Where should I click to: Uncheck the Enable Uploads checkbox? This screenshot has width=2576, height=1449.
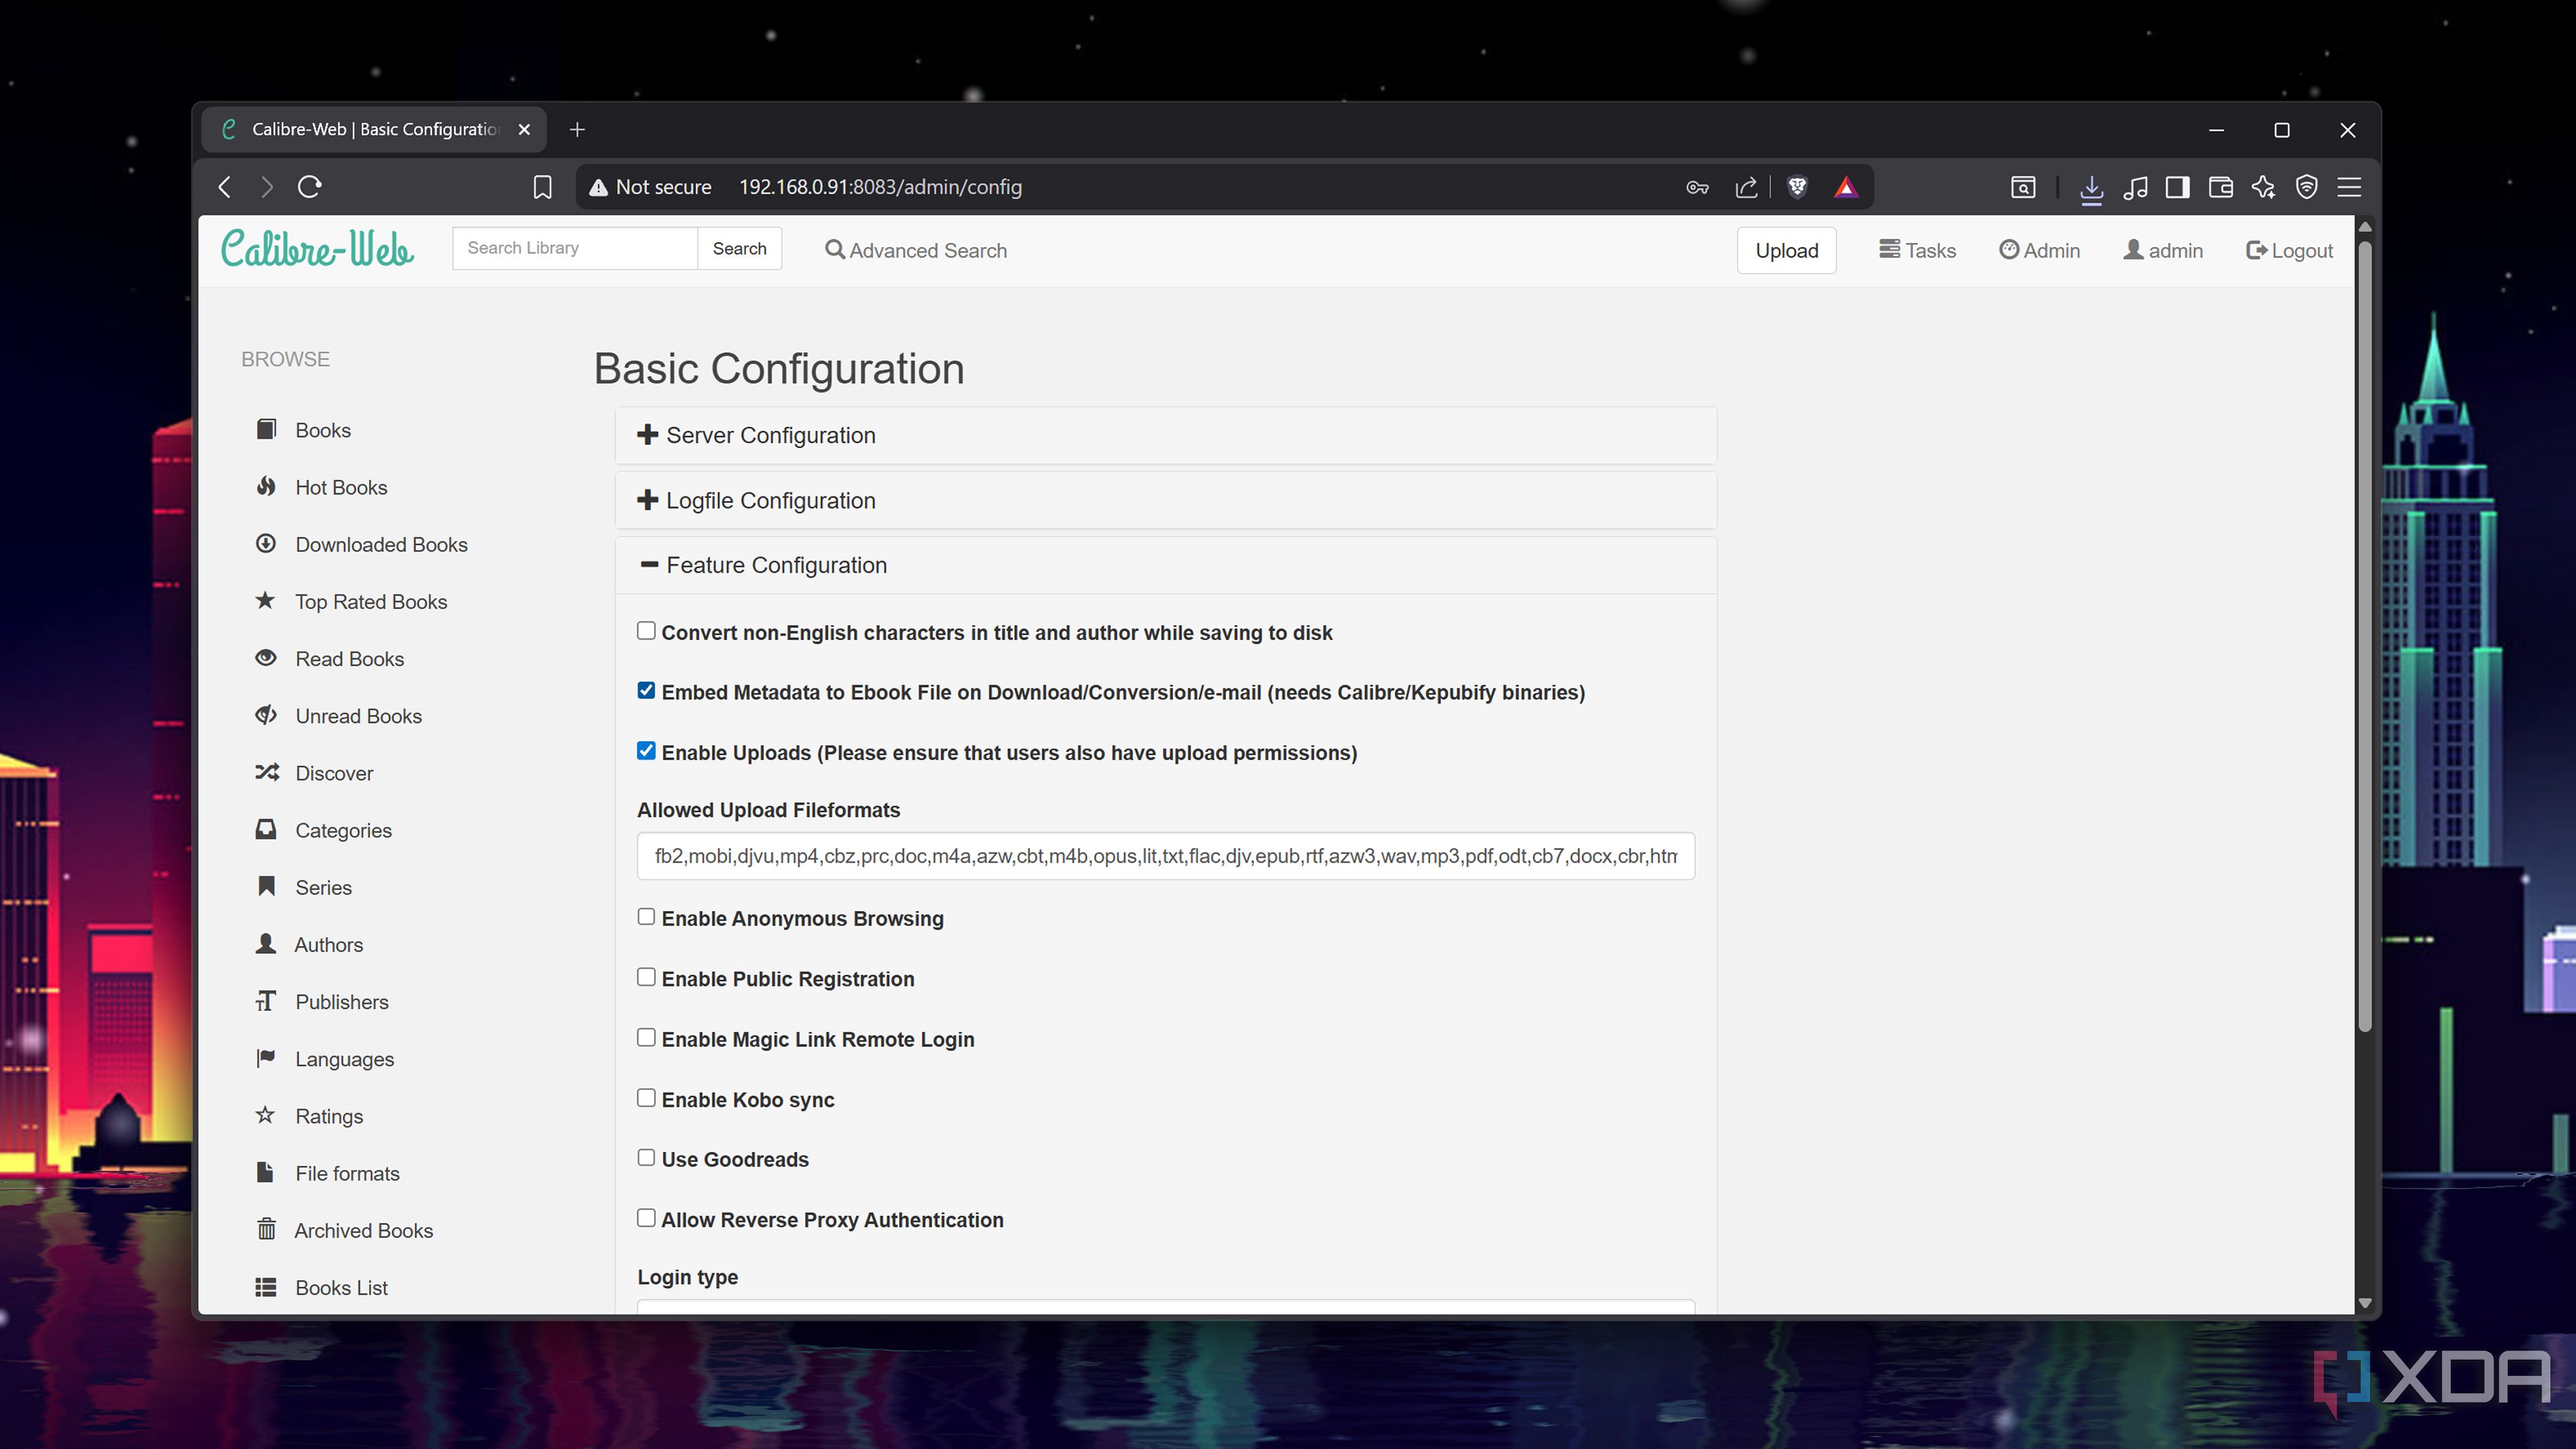pyautogui.click(x=646, y=751)
